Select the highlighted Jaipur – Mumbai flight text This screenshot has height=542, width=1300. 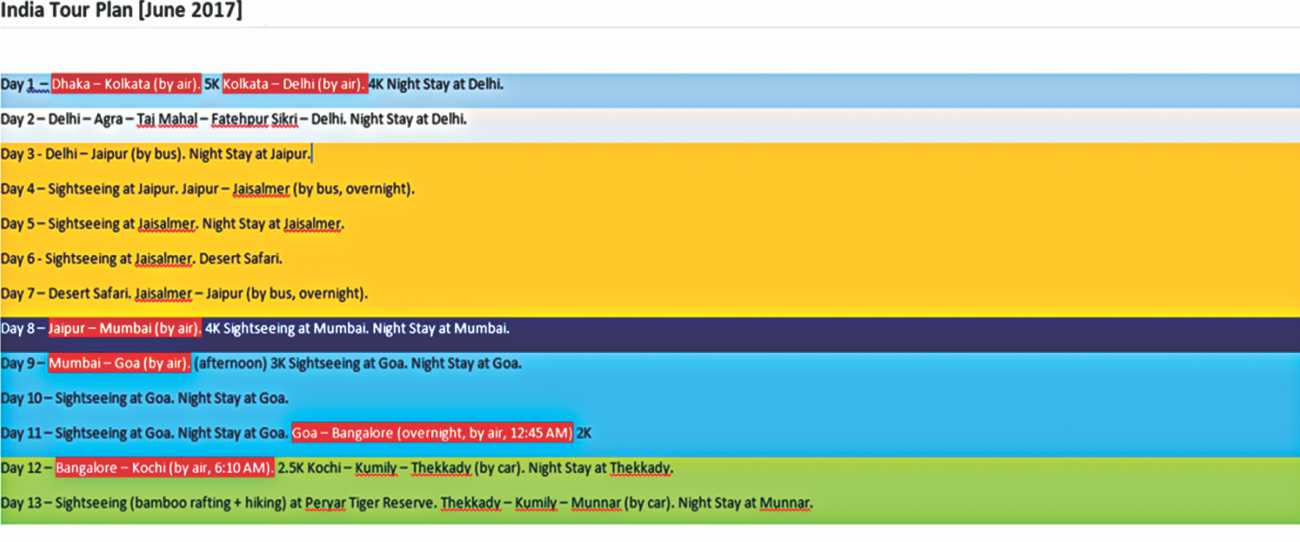pyautogui.click(x=125, y=328)
